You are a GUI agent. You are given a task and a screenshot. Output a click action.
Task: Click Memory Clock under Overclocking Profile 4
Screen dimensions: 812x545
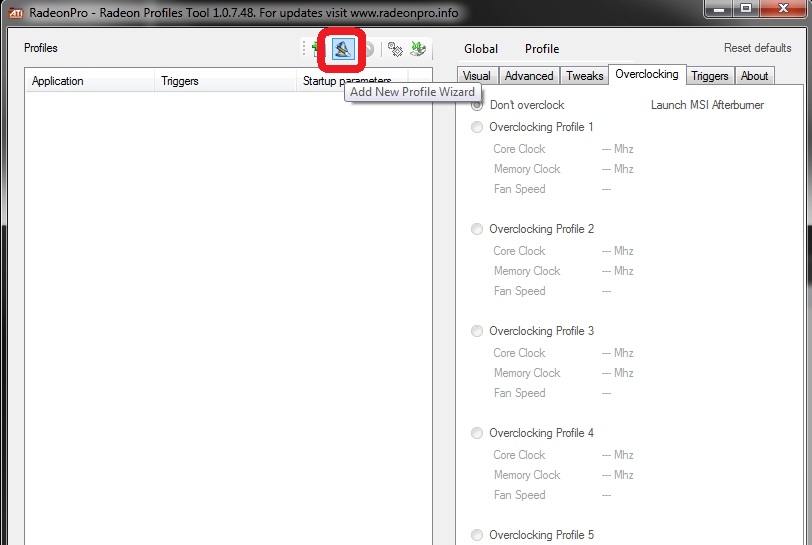pyautogui.click(x=527, y=475)
